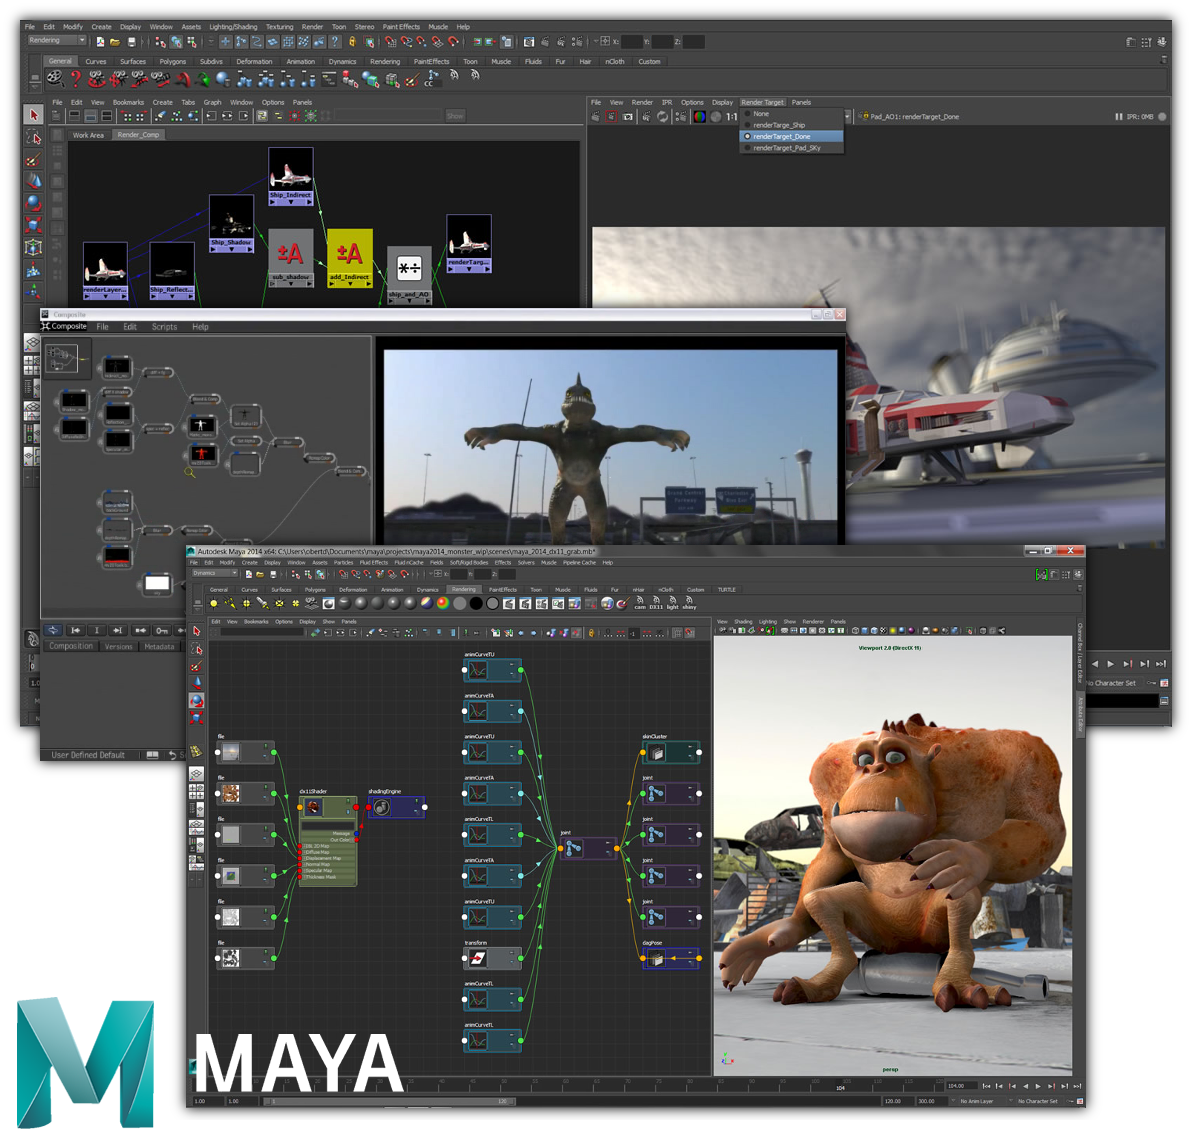Toggle snap to grids magnet in back Maya
This screenshot has height=1140, width=1192.
pos(389,43)
